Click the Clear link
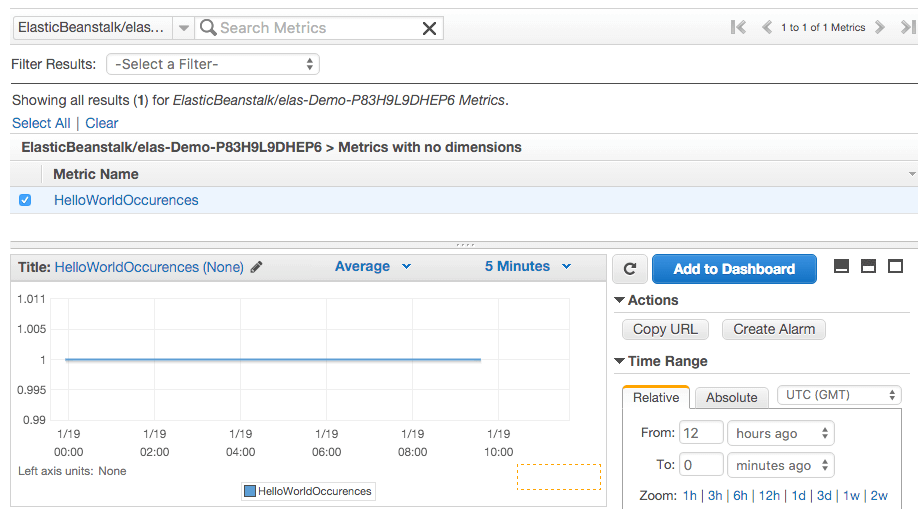 pos(102,123)
